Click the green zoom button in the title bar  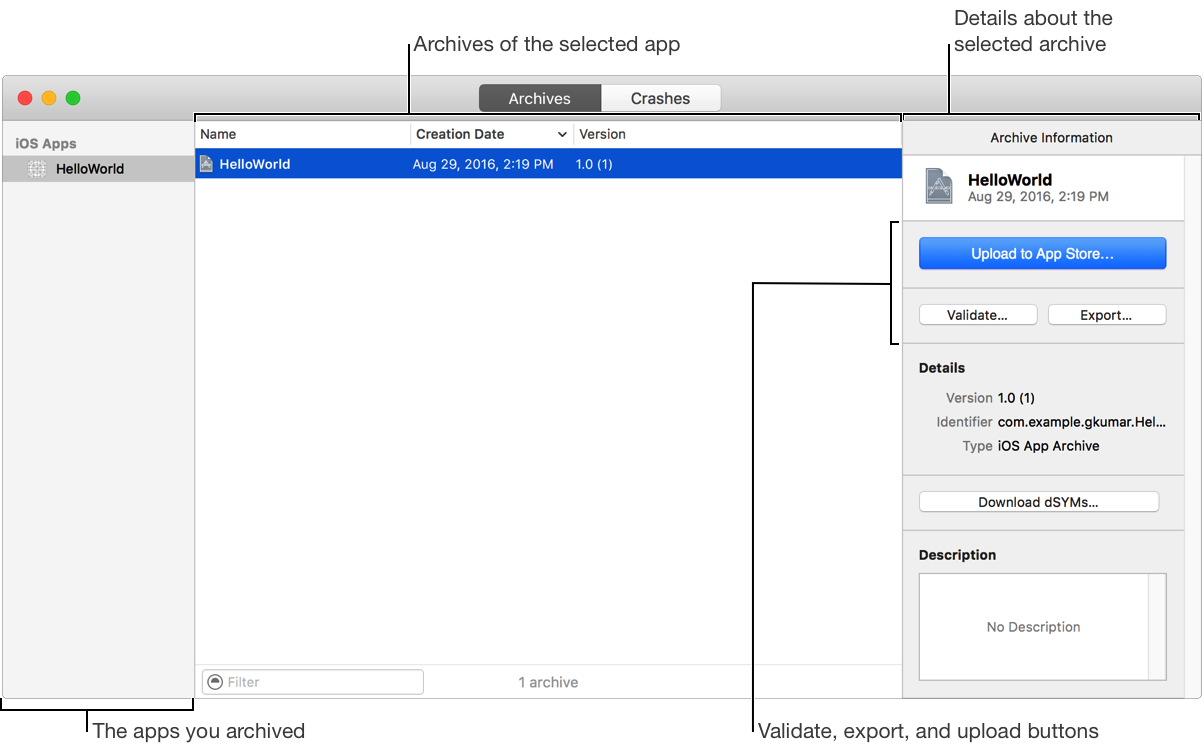coord(72,97)
